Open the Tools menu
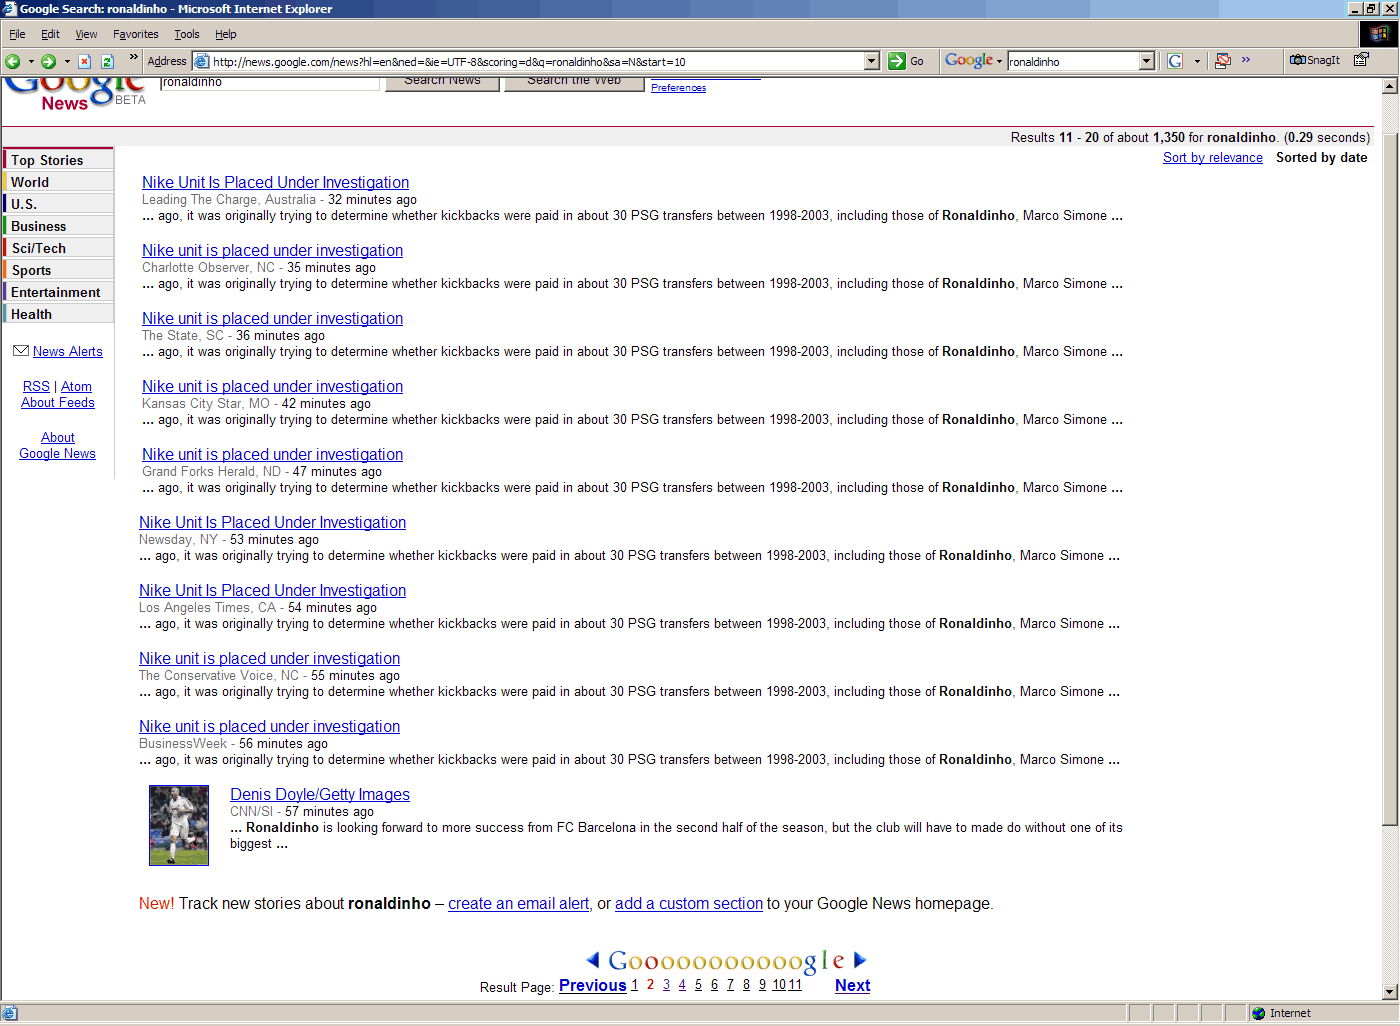The image size is (1400, 1026). [x=187, y=34]
